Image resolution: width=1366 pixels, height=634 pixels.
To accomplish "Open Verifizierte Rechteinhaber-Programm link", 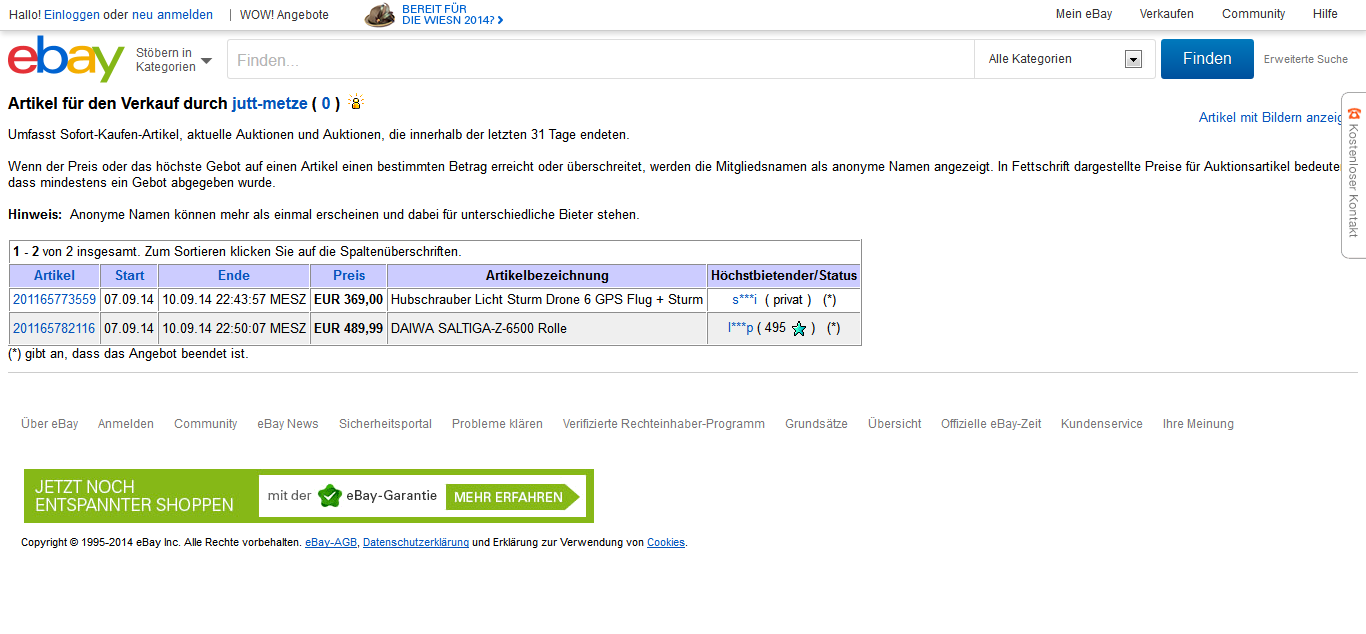I will click(664, 424).
